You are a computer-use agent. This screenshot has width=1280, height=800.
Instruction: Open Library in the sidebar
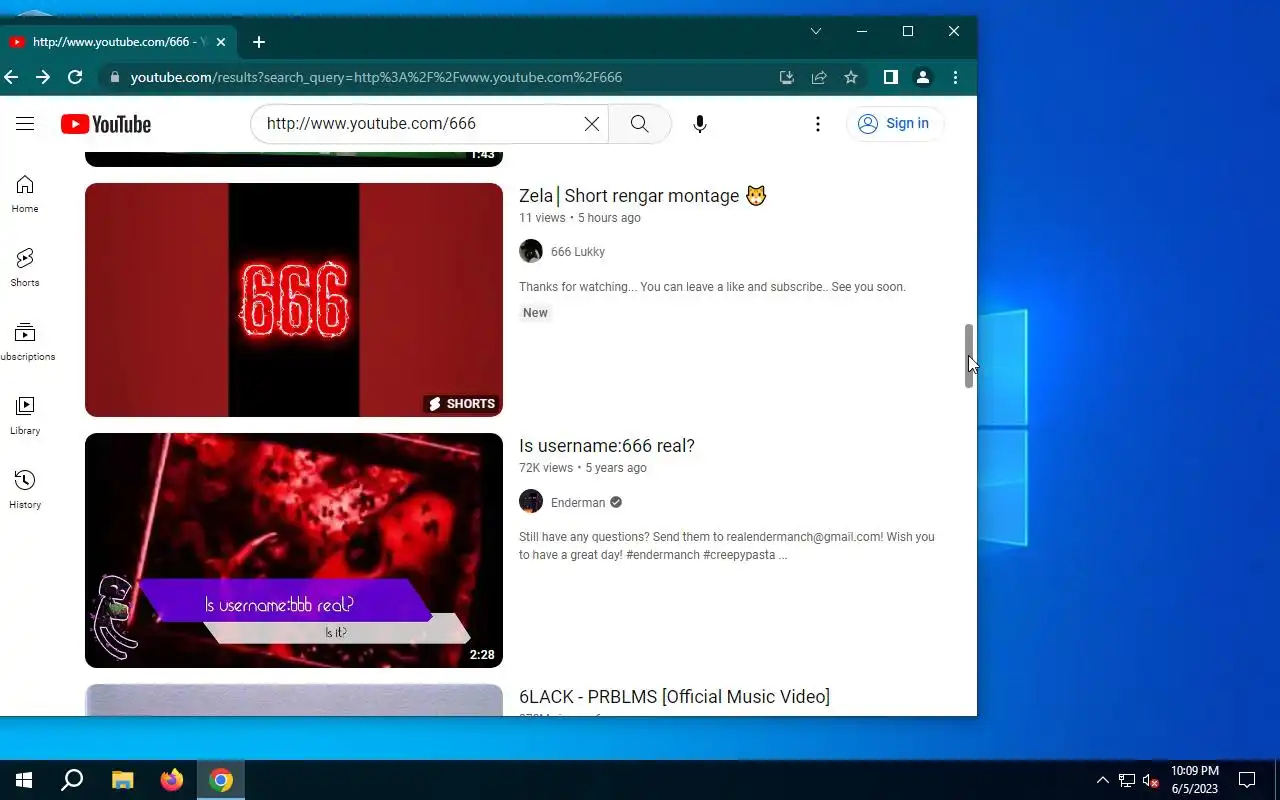(25, 416)
